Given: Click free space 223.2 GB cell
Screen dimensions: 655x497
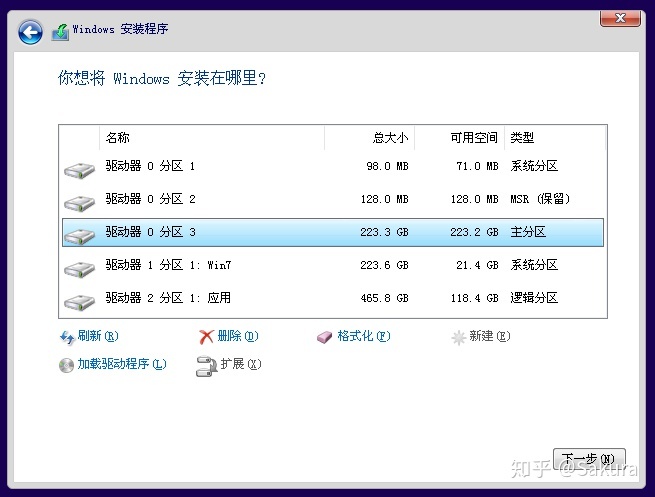Looking at the screenshot, I should pyautogui.click(x=474, y=232).
